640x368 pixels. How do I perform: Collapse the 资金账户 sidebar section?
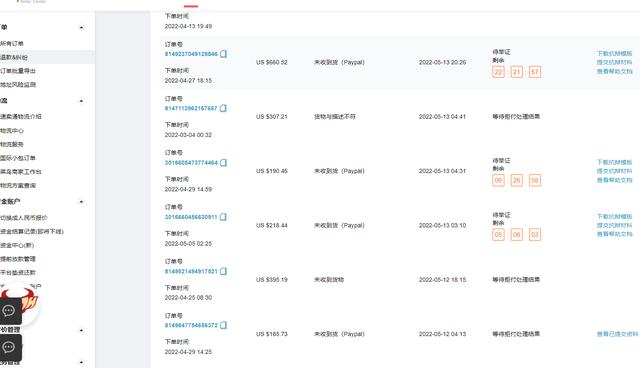pos(81,202)
